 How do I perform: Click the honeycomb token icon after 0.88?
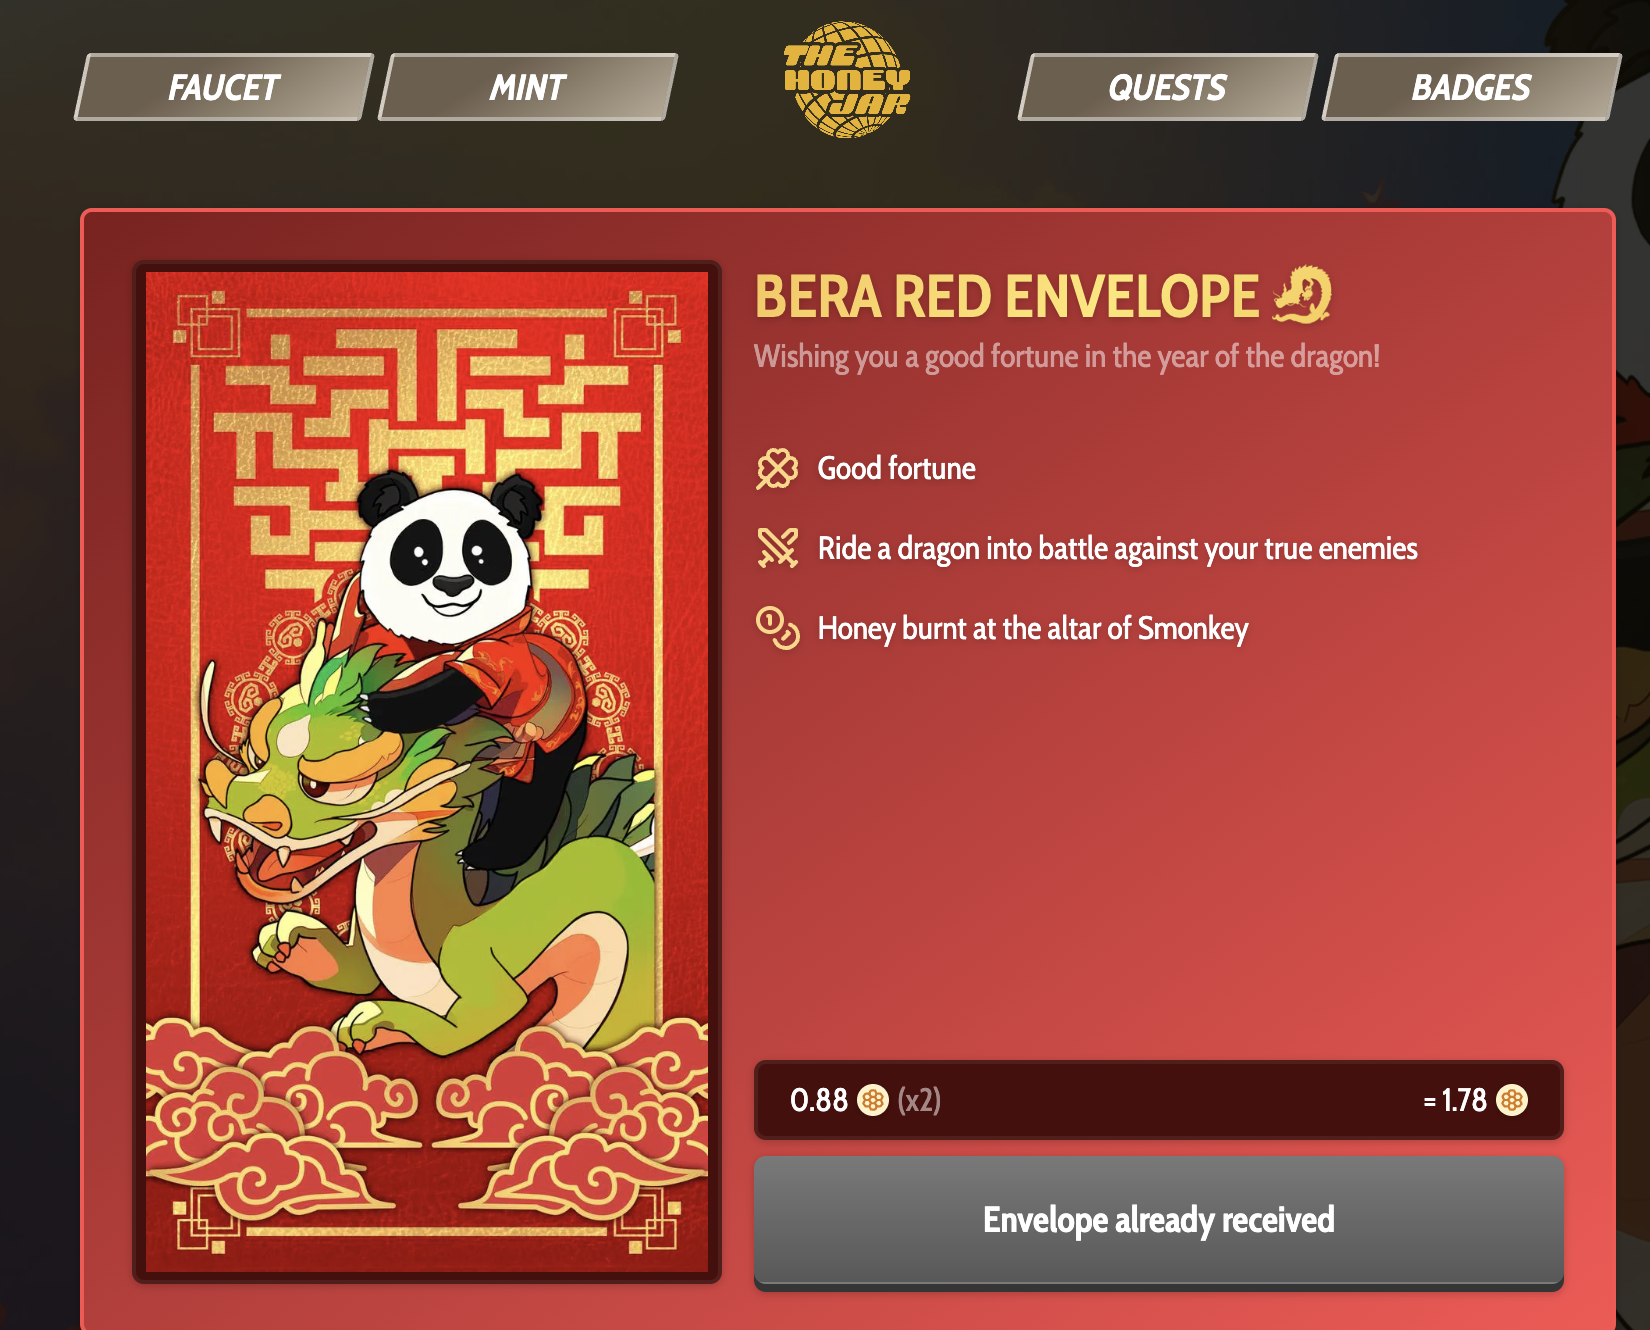tap(873, 1100)
